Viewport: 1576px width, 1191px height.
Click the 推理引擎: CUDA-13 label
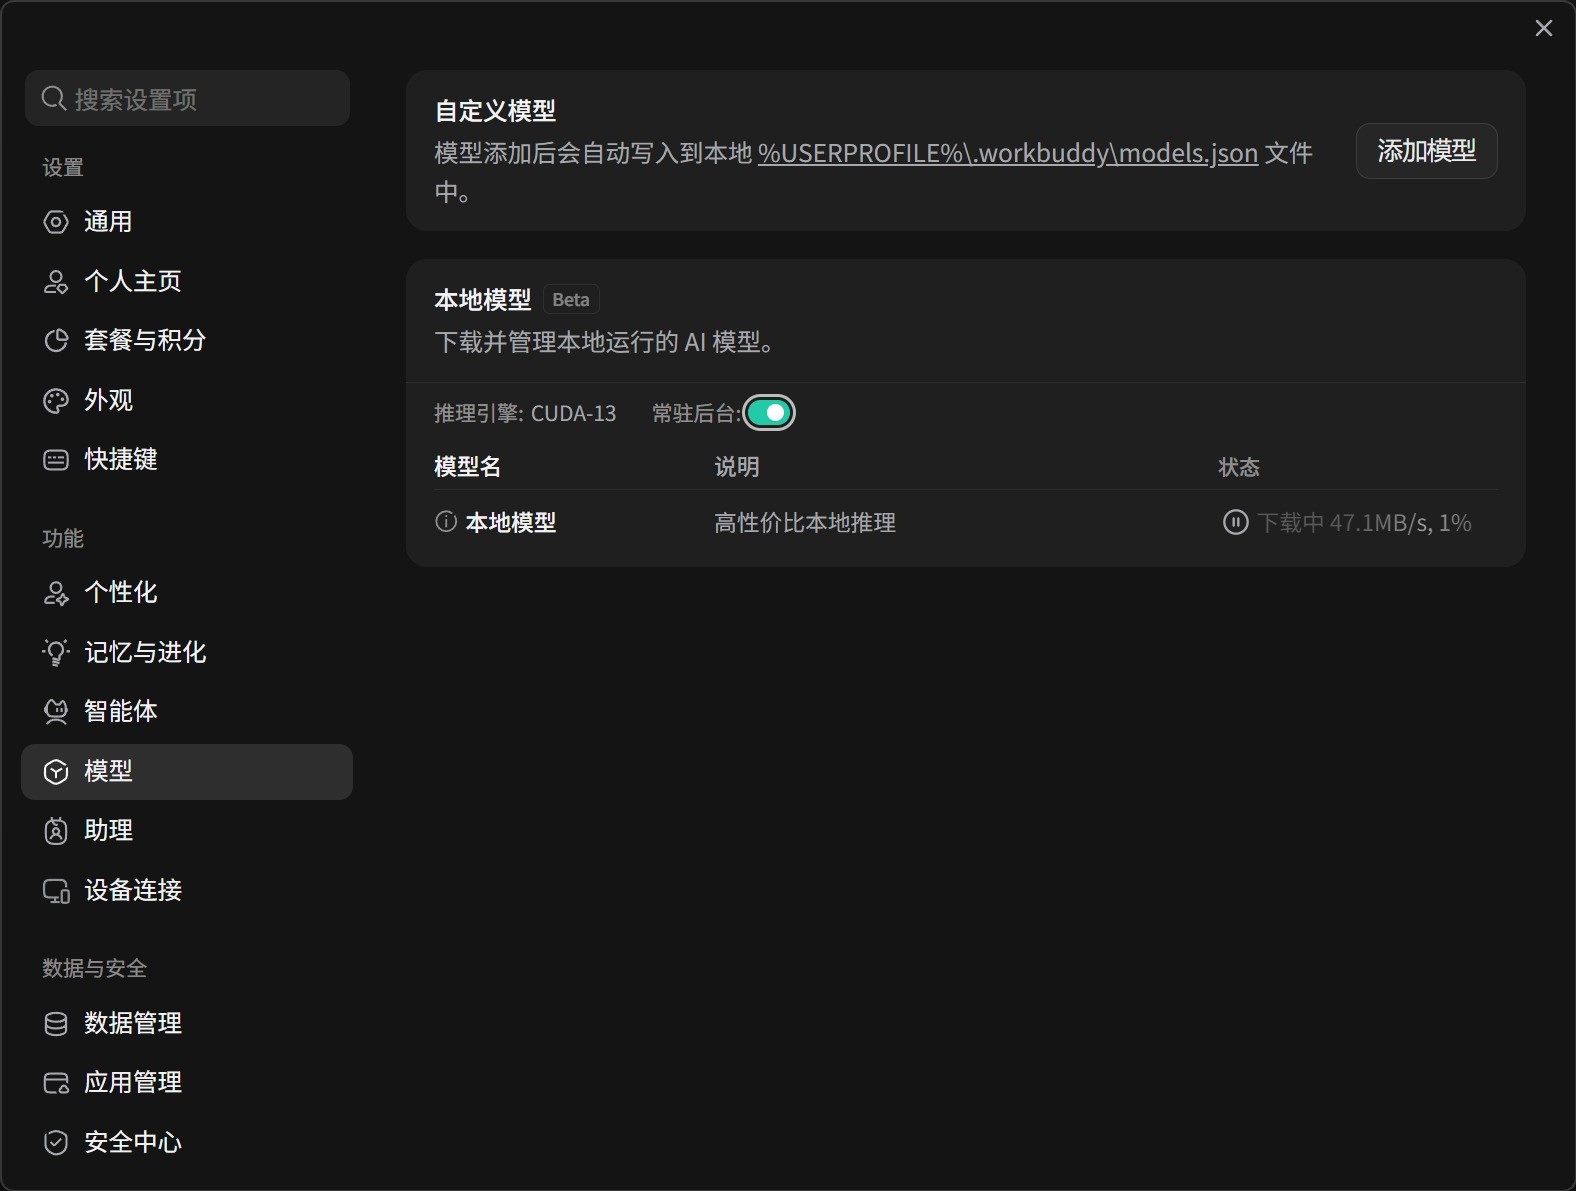(525, 414)
